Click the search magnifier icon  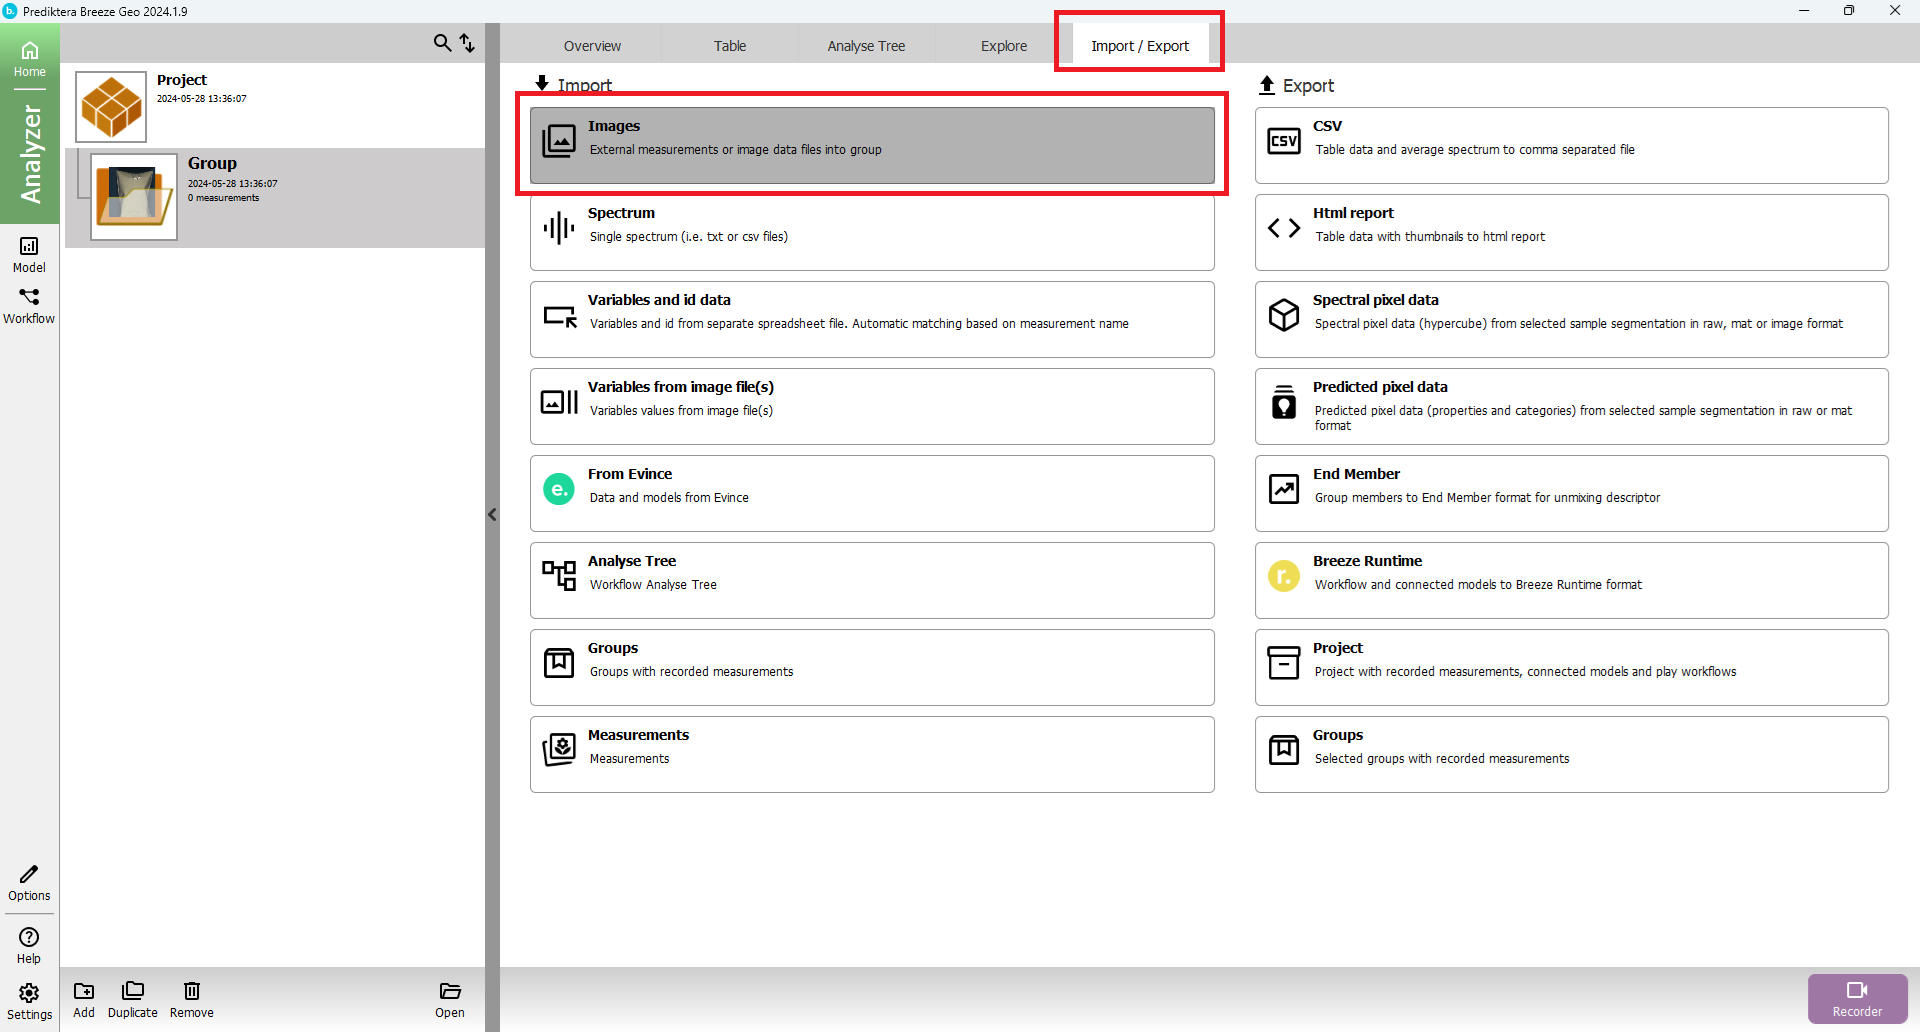(441, 43)
